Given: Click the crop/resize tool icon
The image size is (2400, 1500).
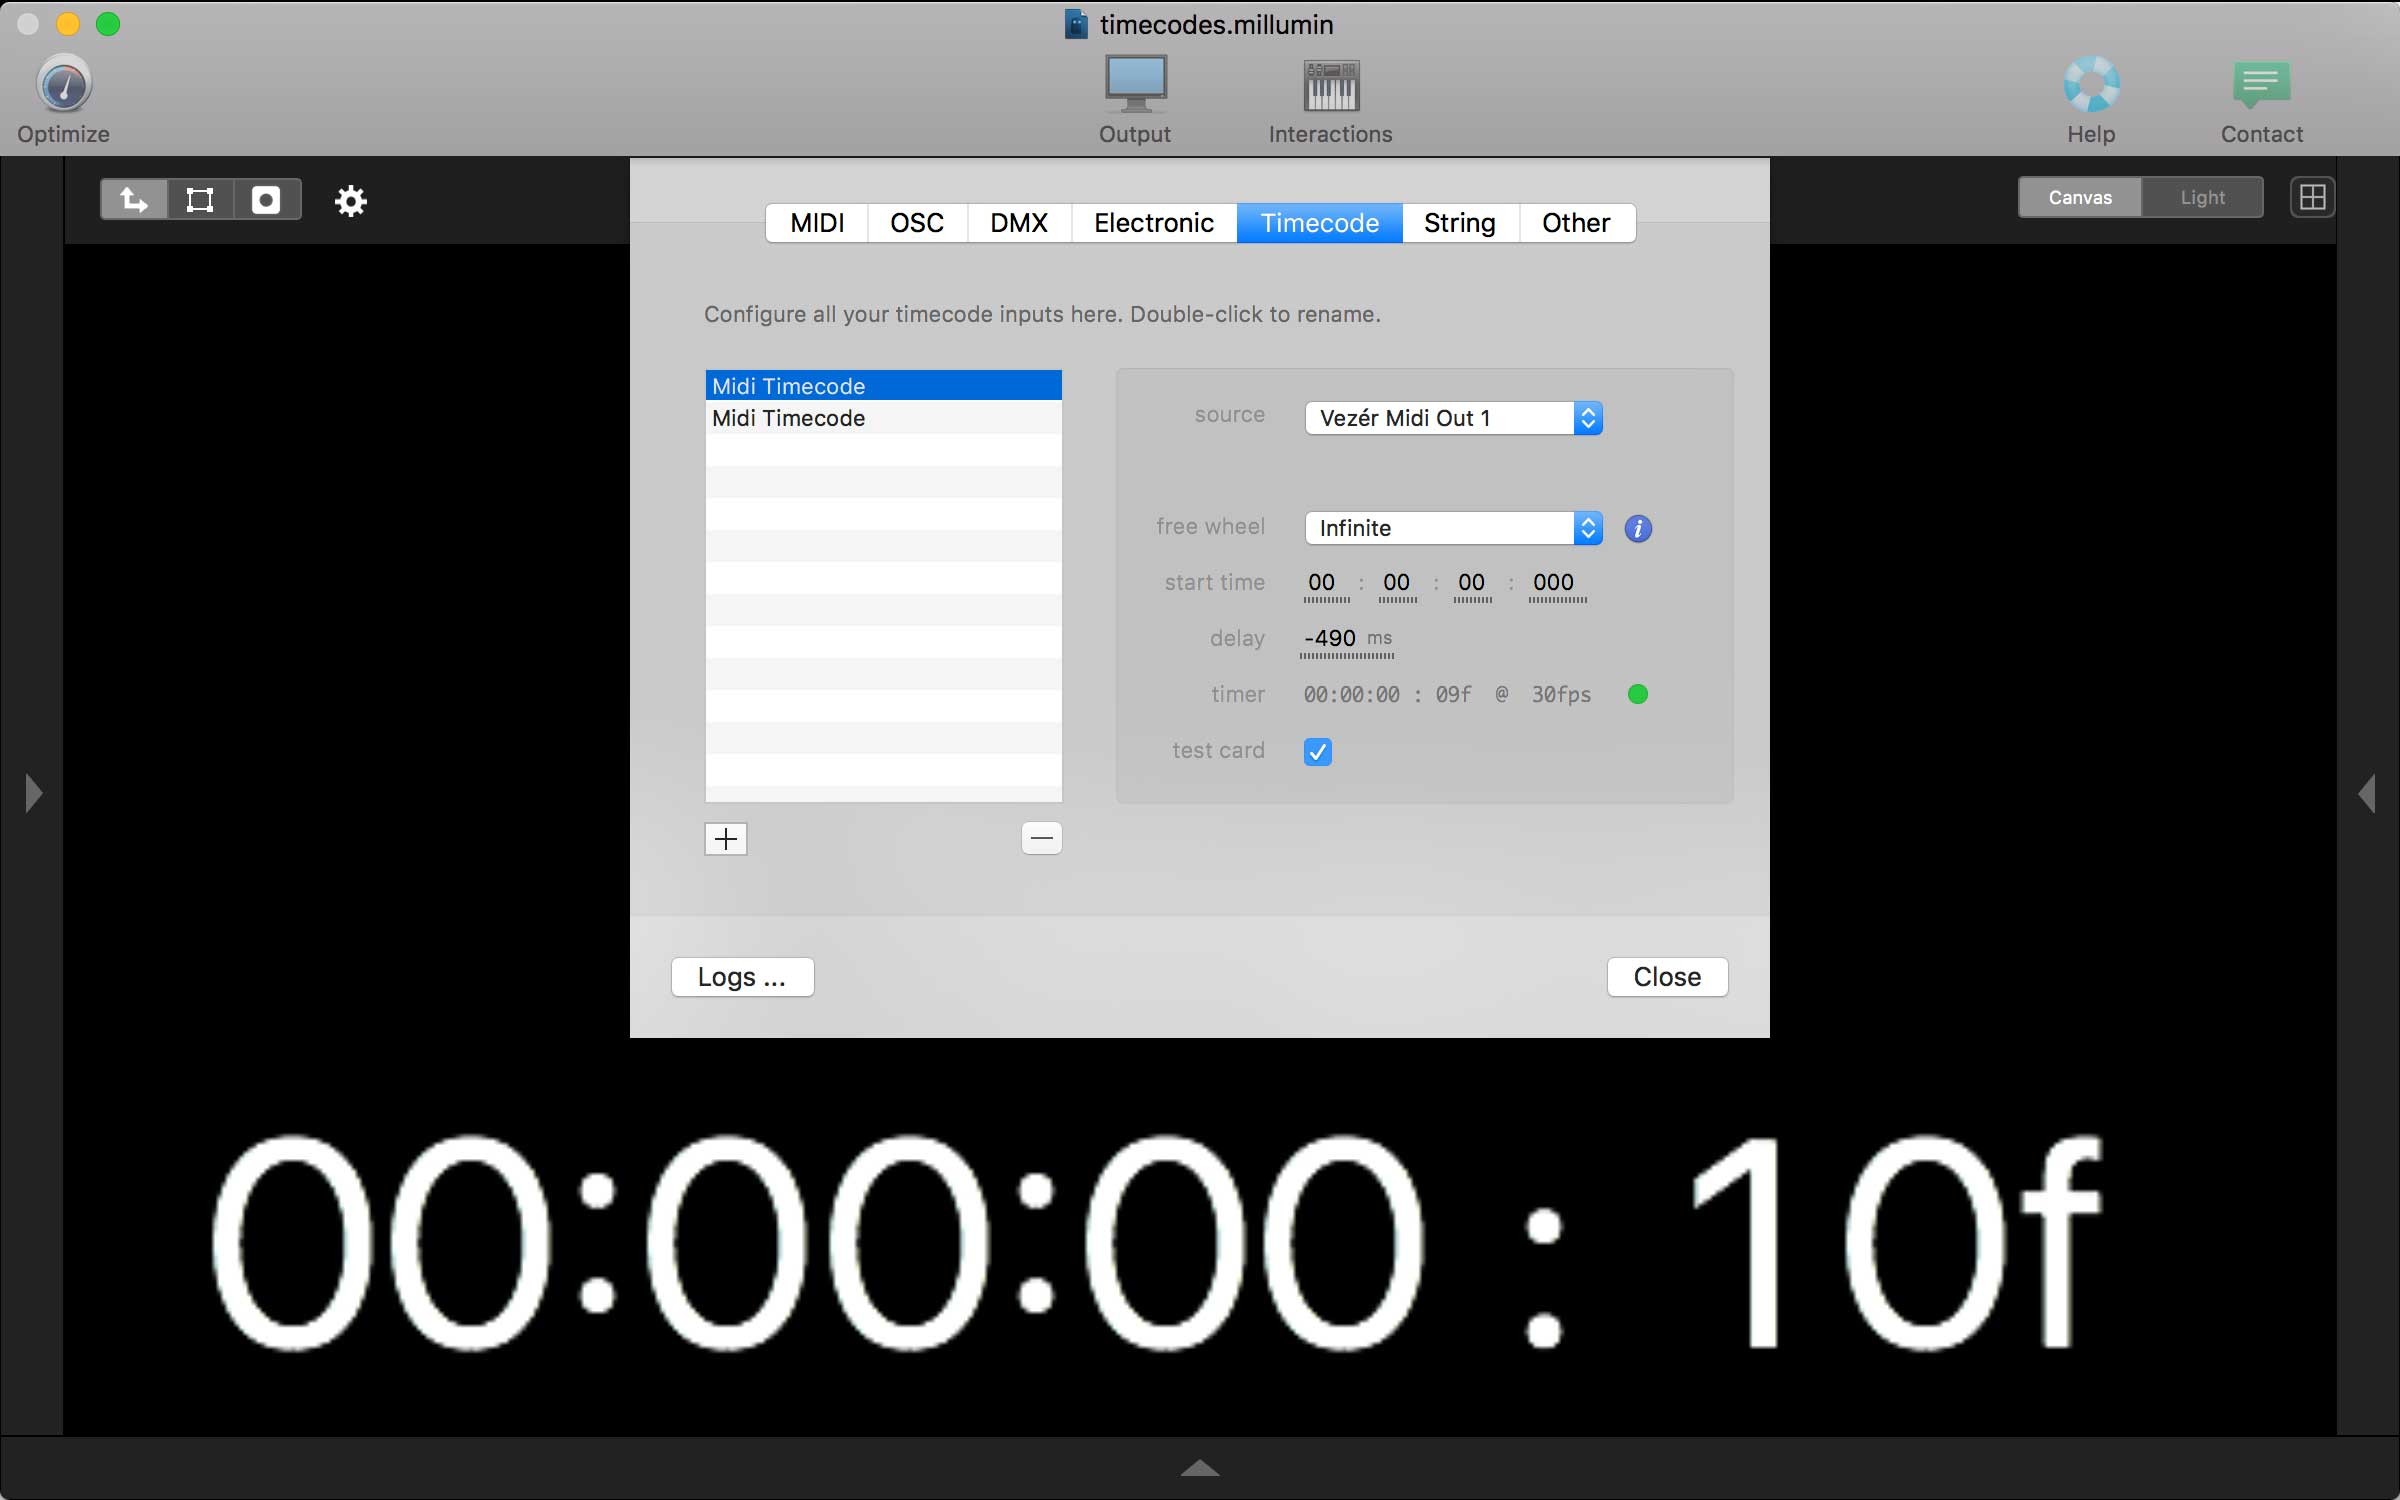Looking at the screenshot, I should click(x=200, y=199).
